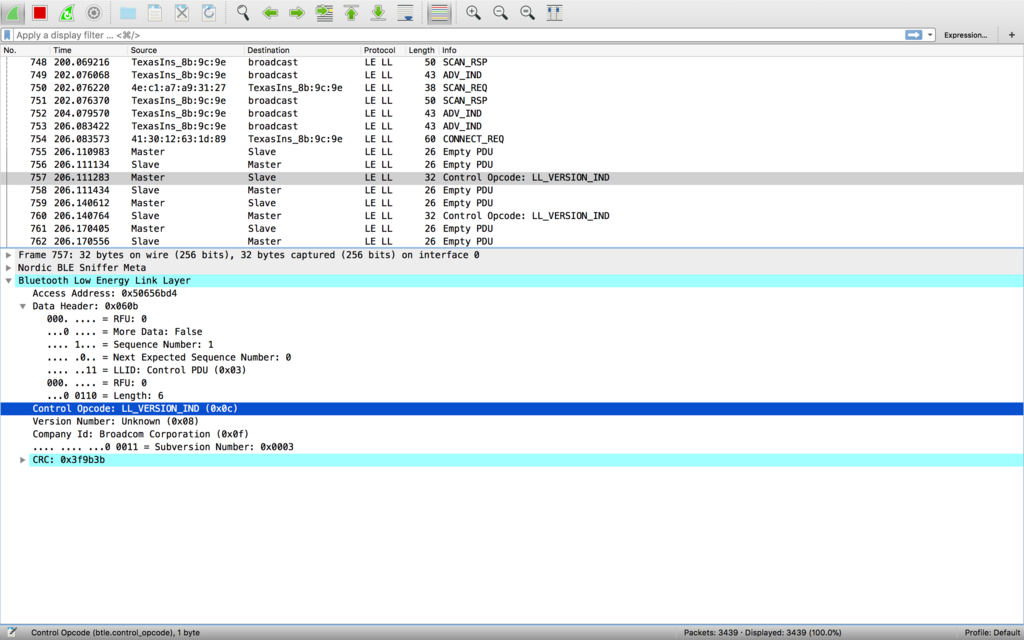
Task: Expand the CRC 0x3f9b3b node
Action: tap(23, 460)
